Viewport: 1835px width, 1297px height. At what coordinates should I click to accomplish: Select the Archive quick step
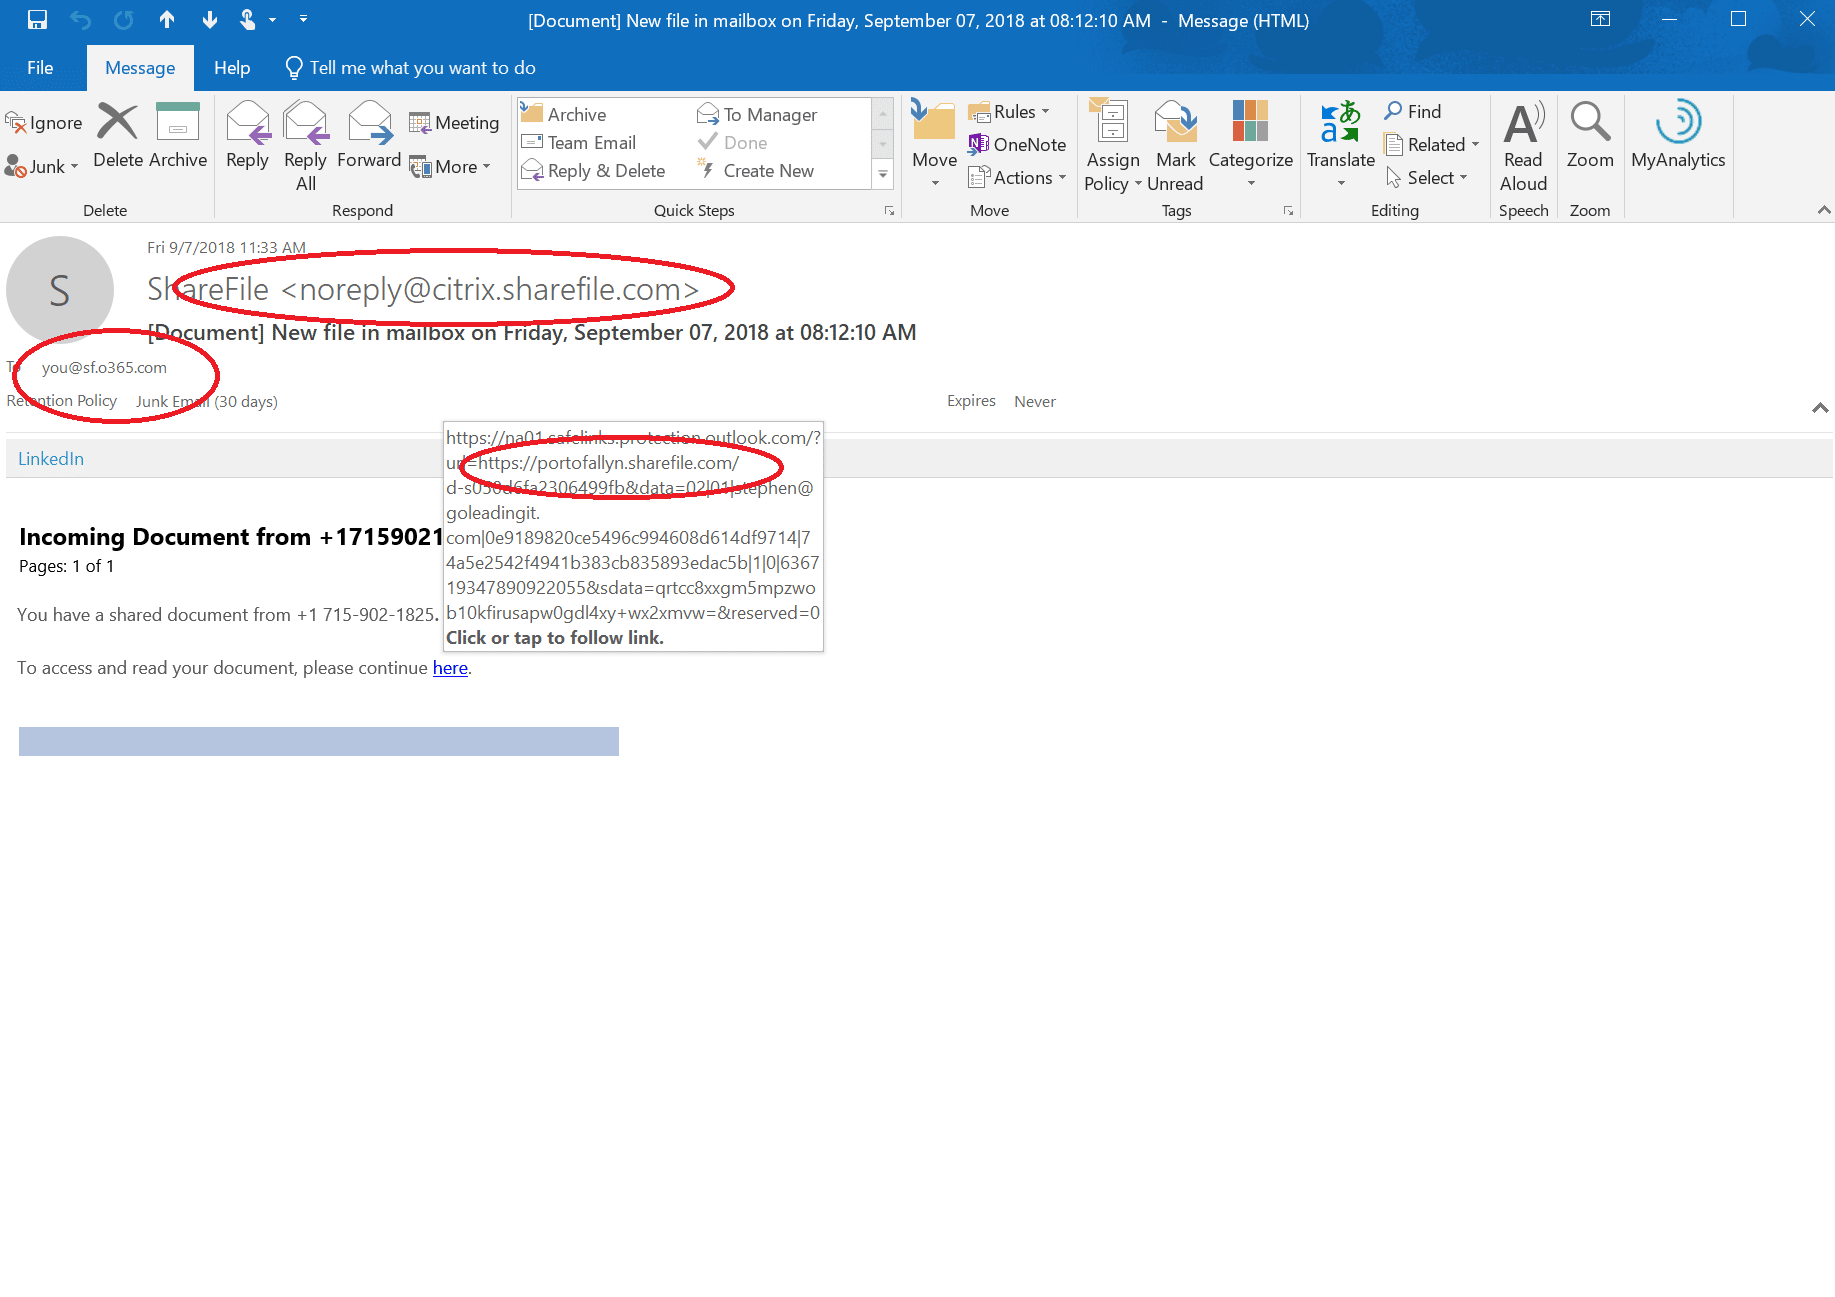pyautogui.click(x=563, y=115)
